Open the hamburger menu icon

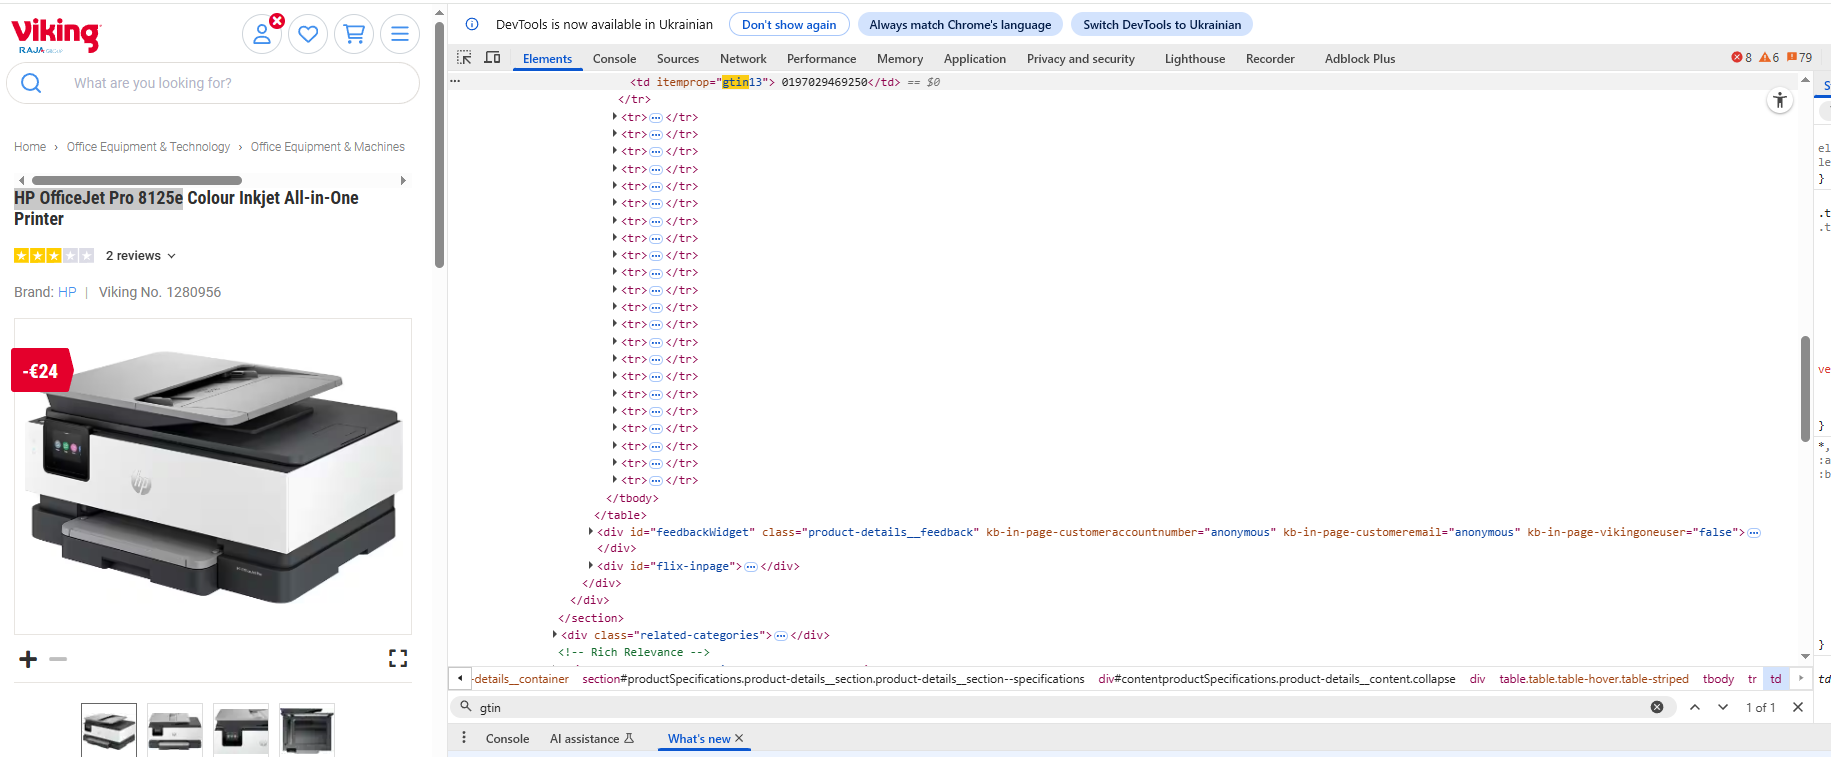(x=400, y=34)
